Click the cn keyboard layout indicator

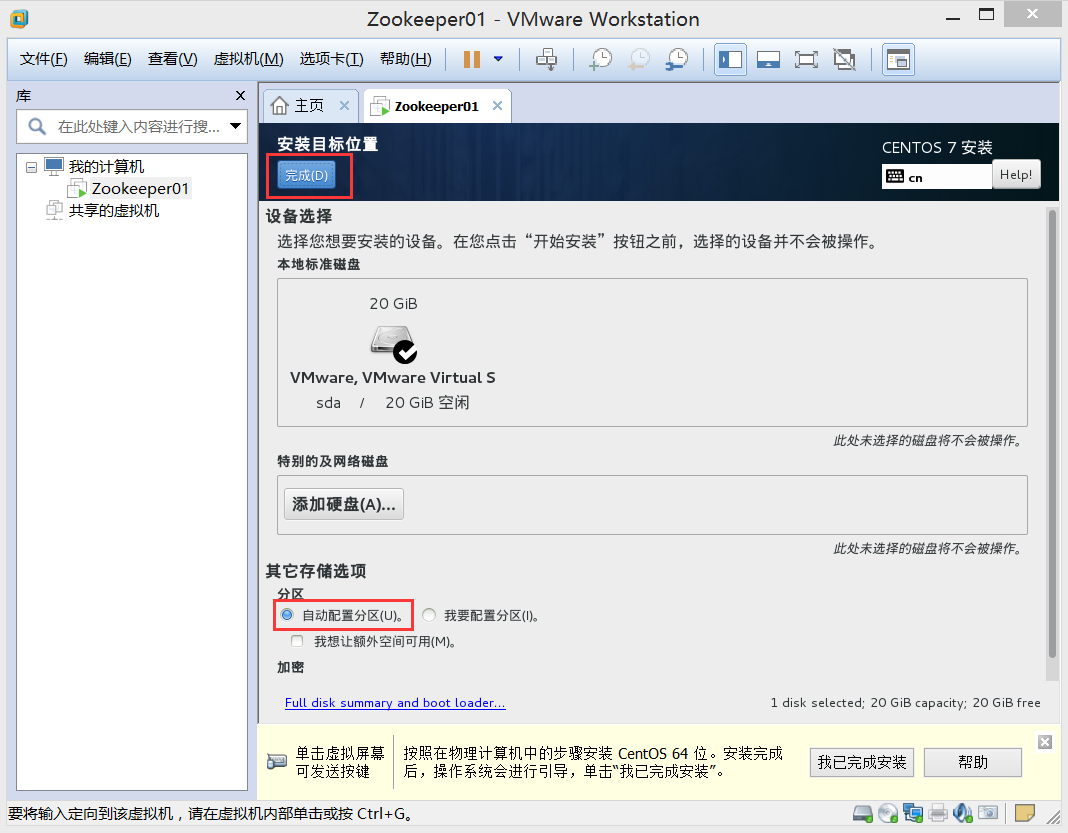pyautogui.click(x=937, y=177)
